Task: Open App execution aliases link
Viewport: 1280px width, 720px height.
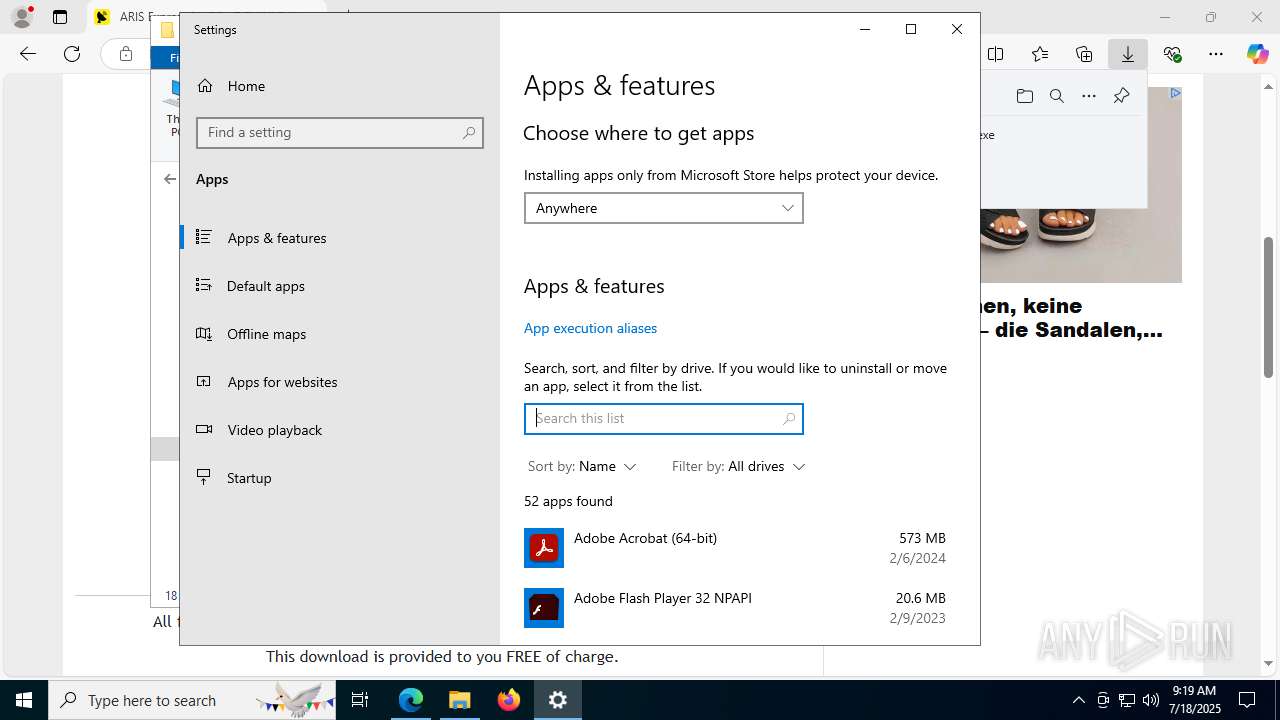Action: tap(590, 328)
